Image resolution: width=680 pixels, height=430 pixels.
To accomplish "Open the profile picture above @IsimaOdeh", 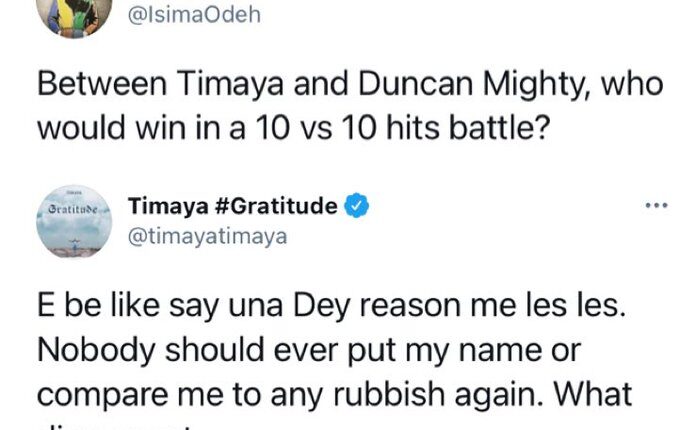I will [x=72, y=15].
